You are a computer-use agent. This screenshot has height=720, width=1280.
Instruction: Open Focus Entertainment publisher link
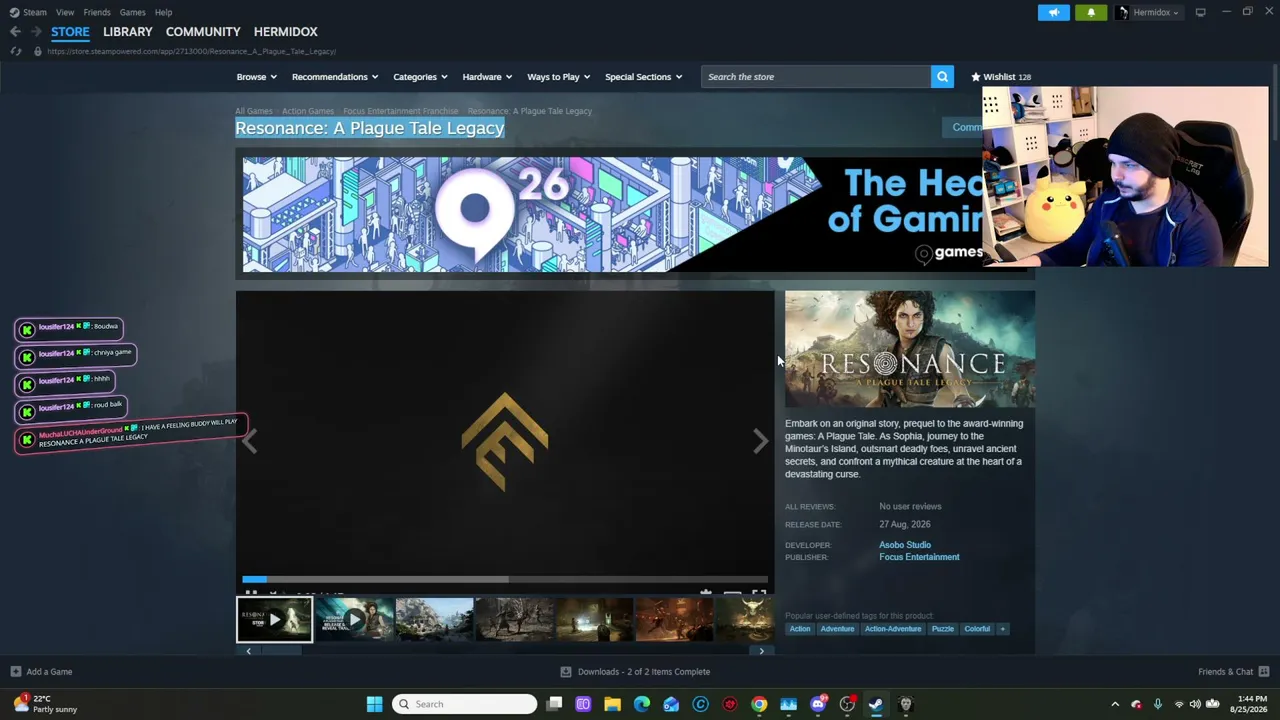click(x=919, y=557)
